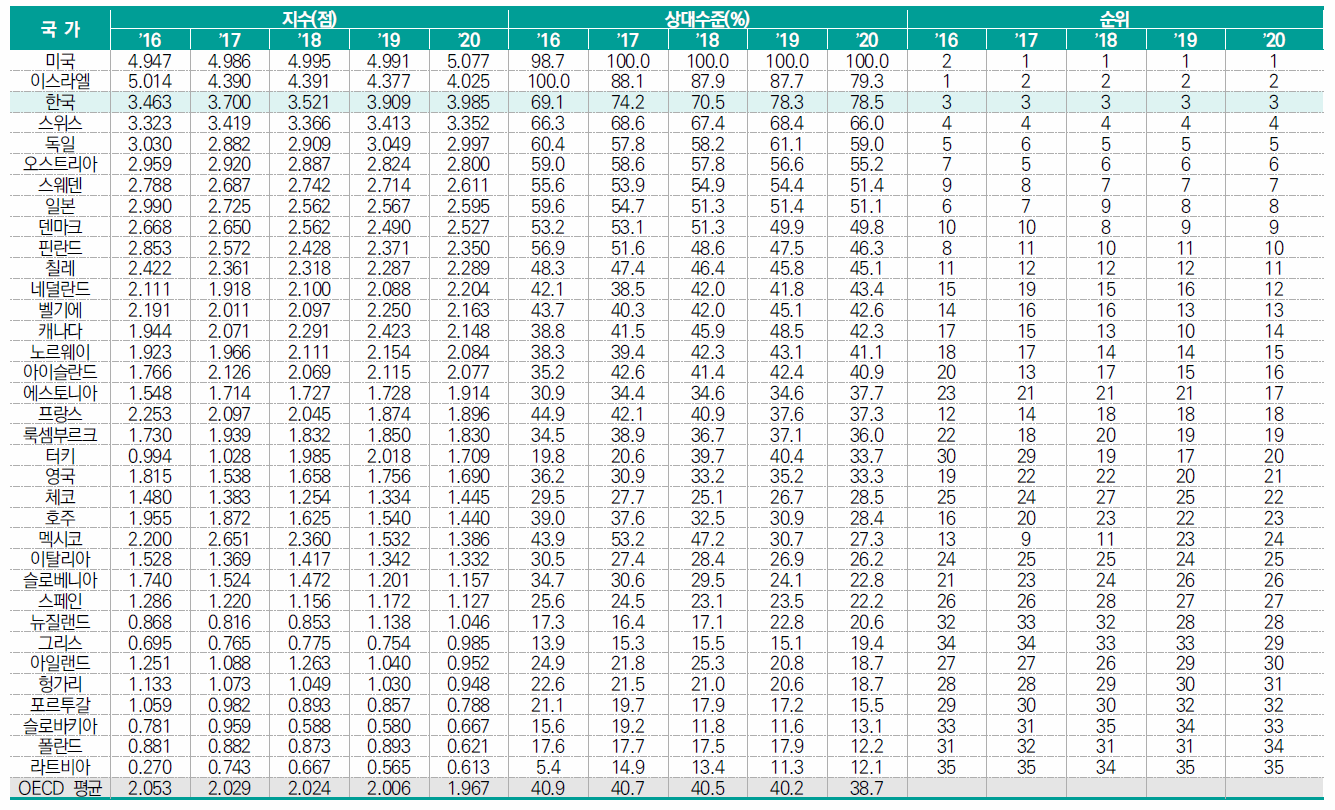Screen dimensions: 1335x810
Task: Click the 0.270 index value for 라트비아
Action: pos(149,767)
